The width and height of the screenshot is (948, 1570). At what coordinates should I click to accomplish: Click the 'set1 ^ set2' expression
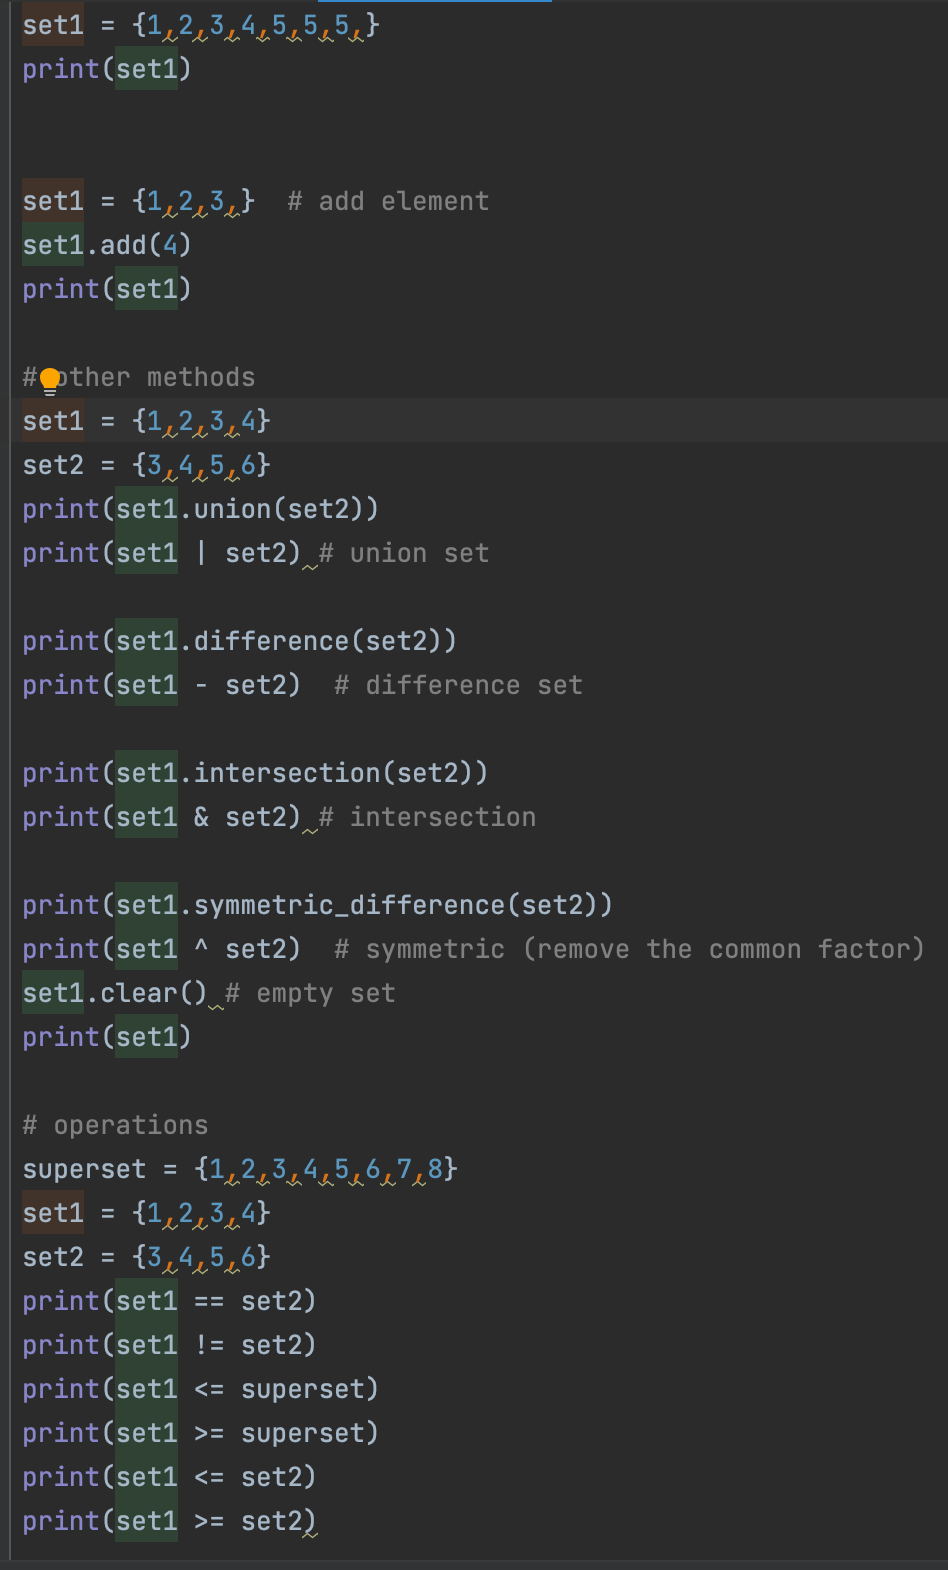208,950
